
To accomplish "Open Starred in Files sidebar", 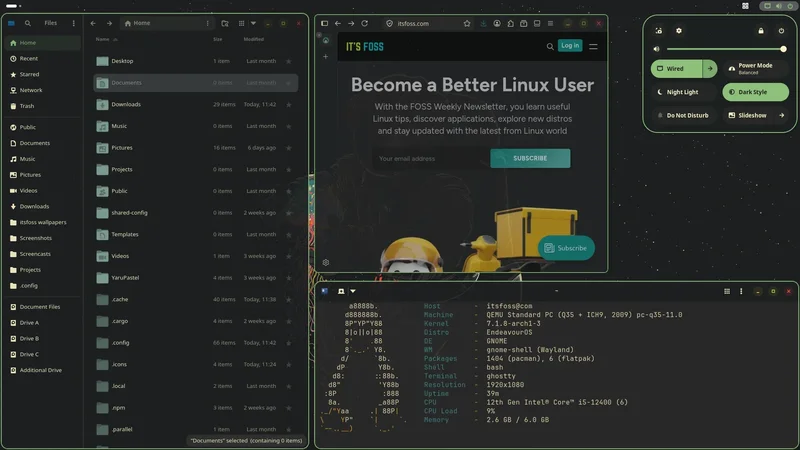I will coord(42,74).
